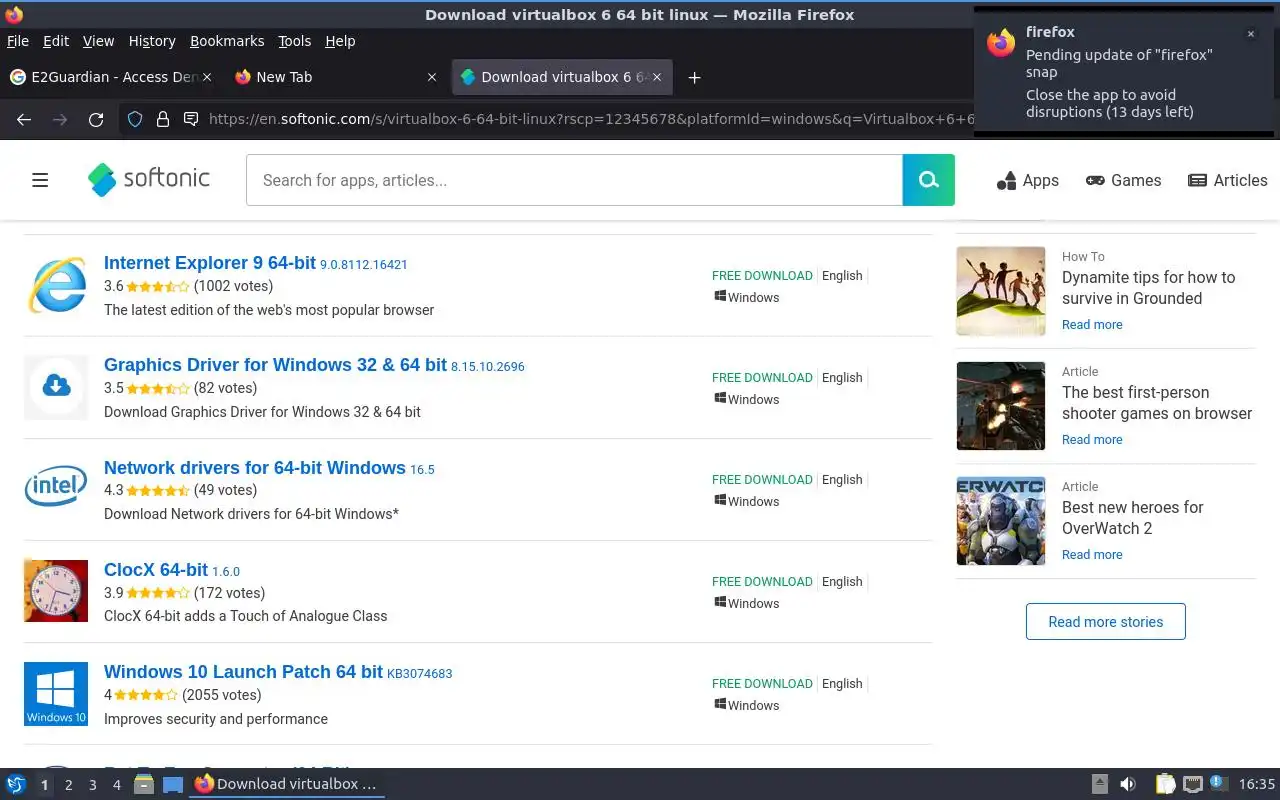1280x800 pixels.
Task: Open Internet Explorer 9 64-bit link
Action: pos(210,263)
